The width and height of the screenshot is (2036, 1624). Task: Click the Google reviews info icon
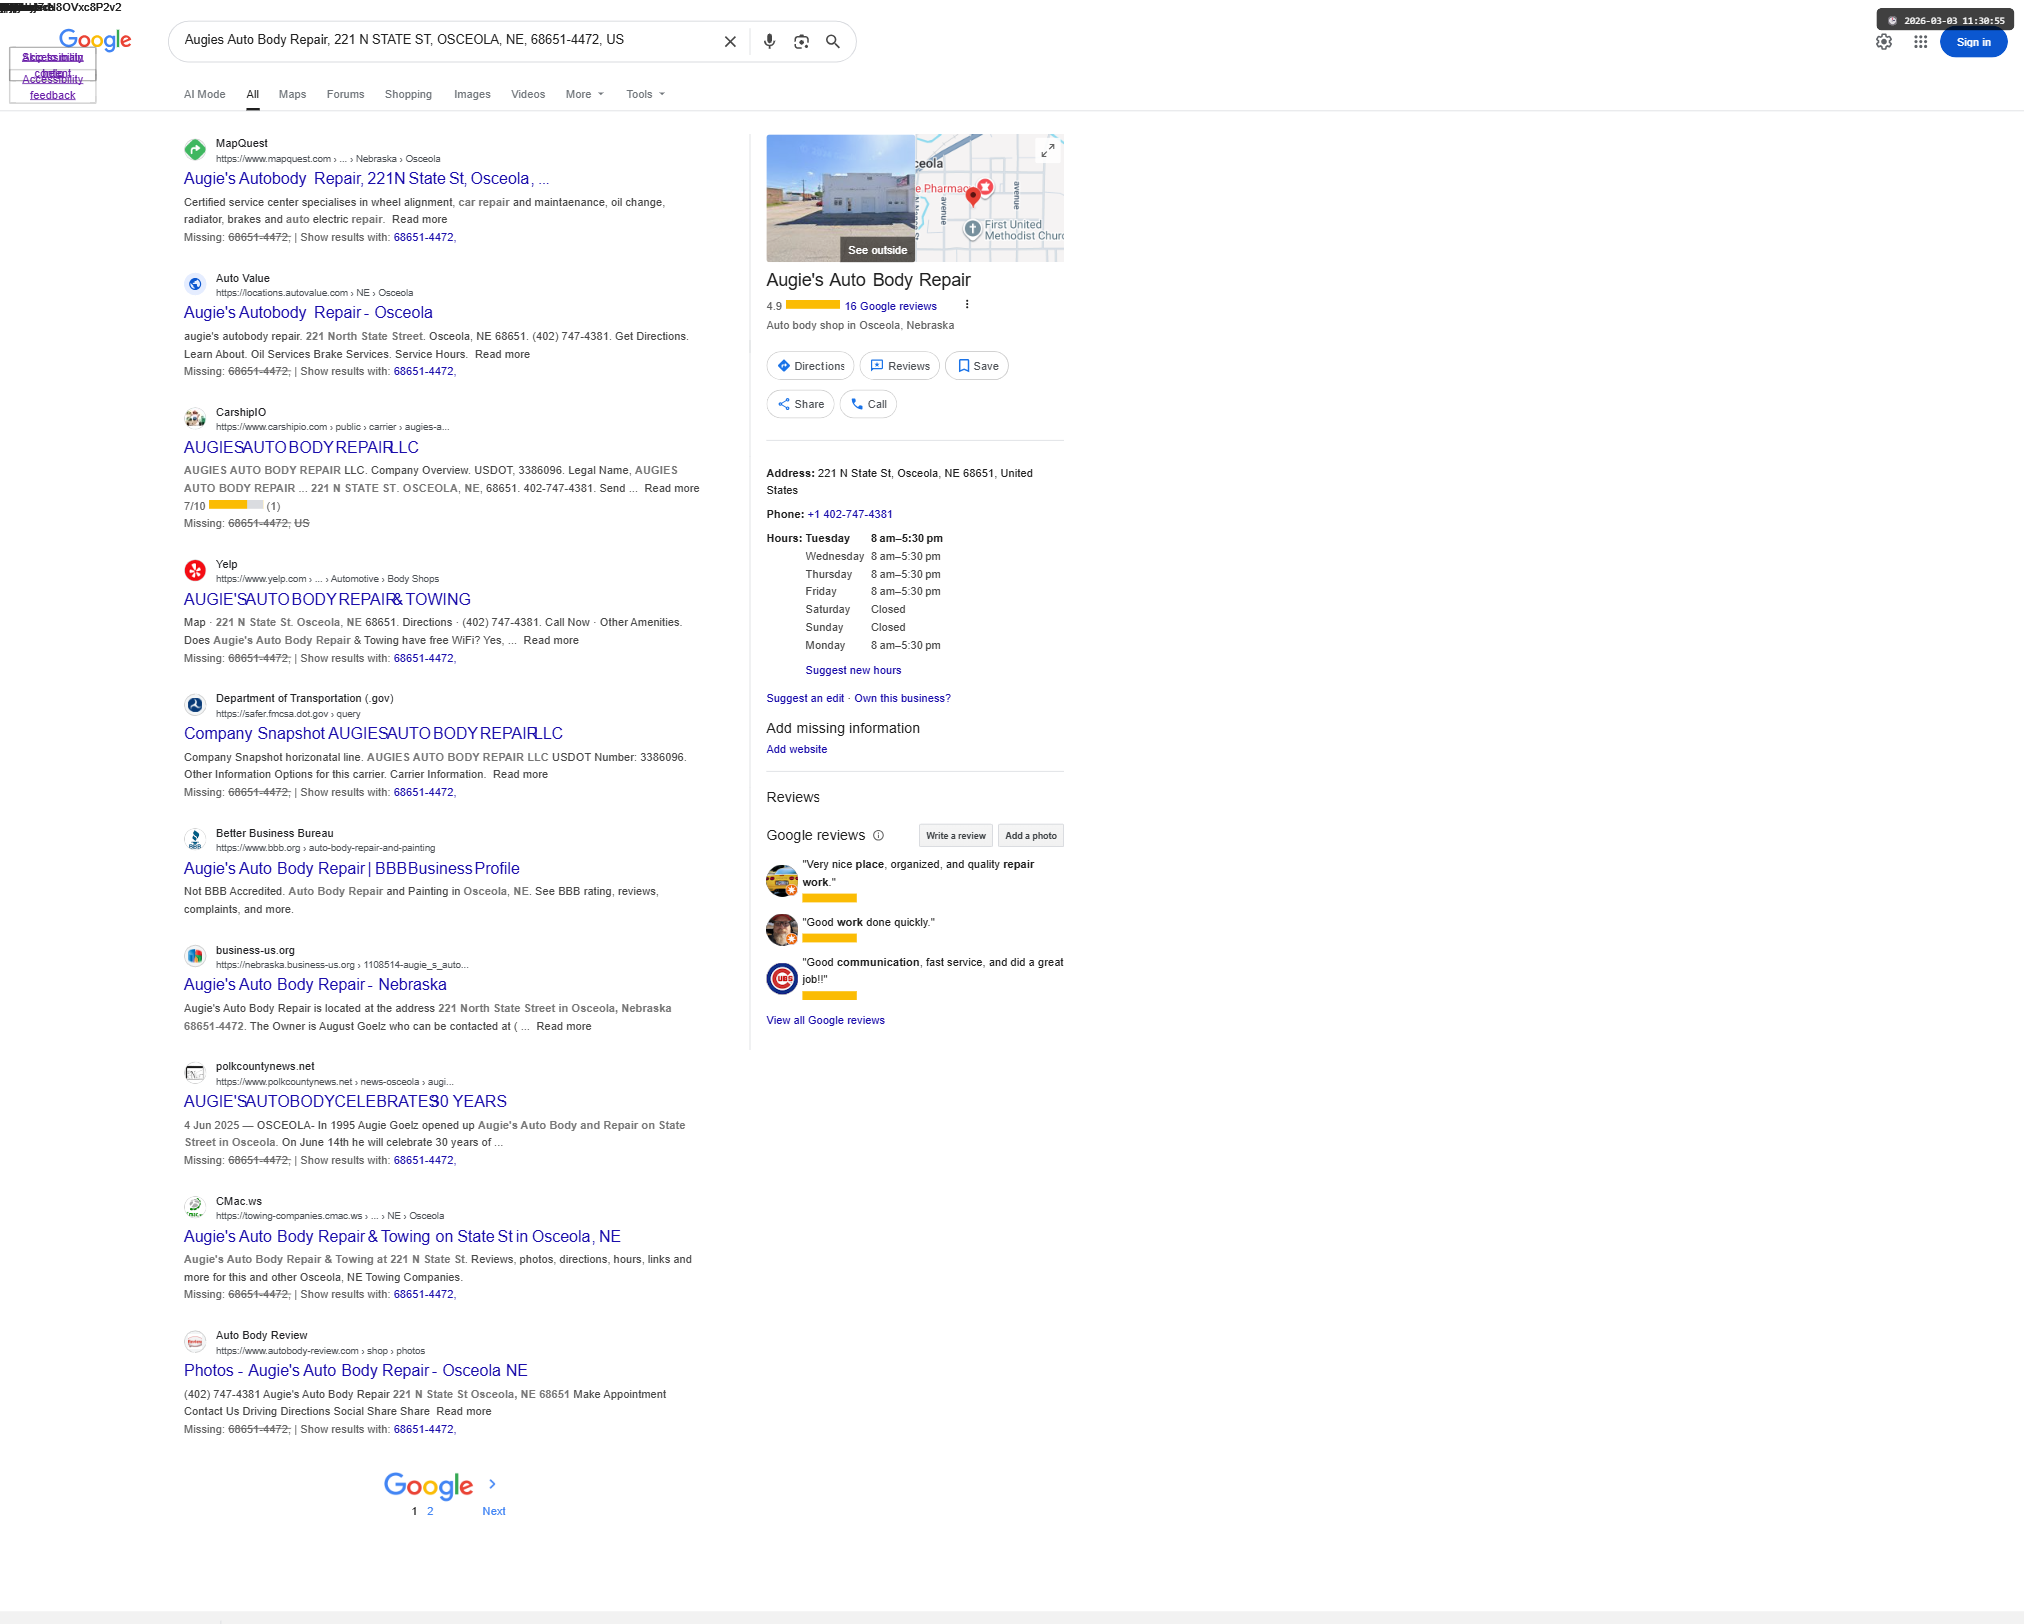pyautogui.click(x=878, y=836)
